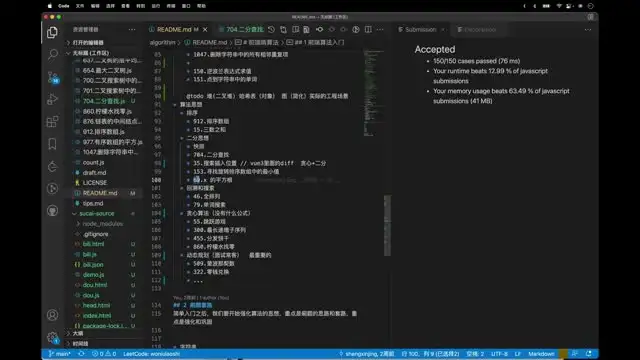Click line number 100 in the gutter

click(x=156, y=180)
